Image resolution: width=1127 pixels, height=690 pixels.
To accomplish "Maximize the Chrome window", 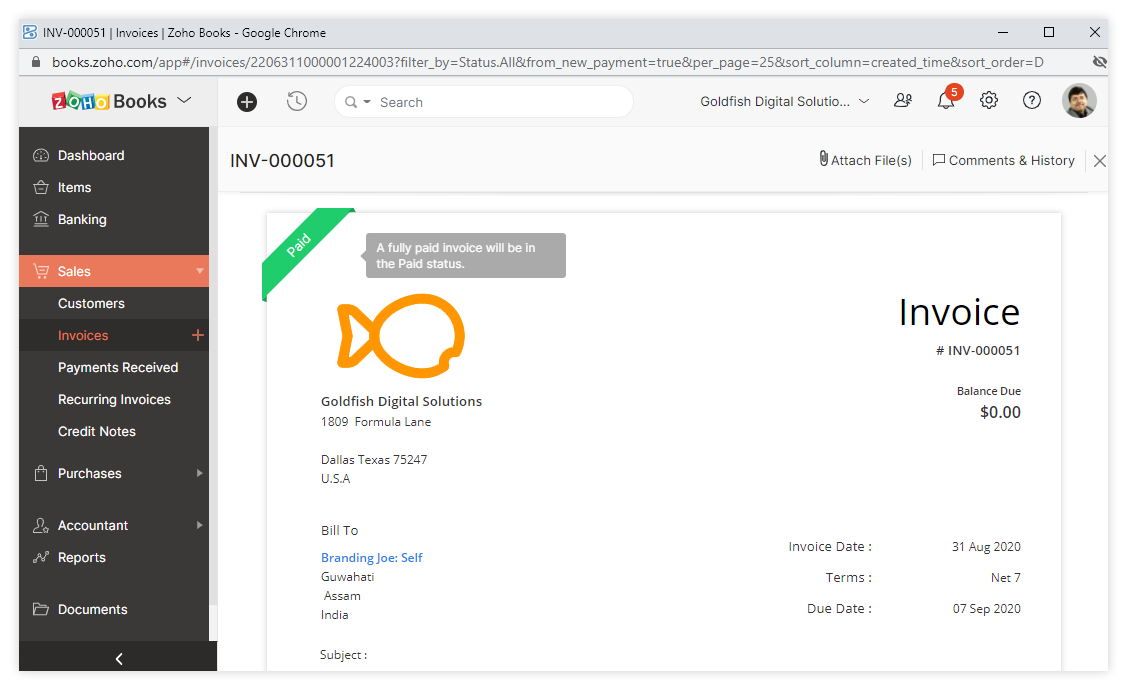I will [1049, 32].
